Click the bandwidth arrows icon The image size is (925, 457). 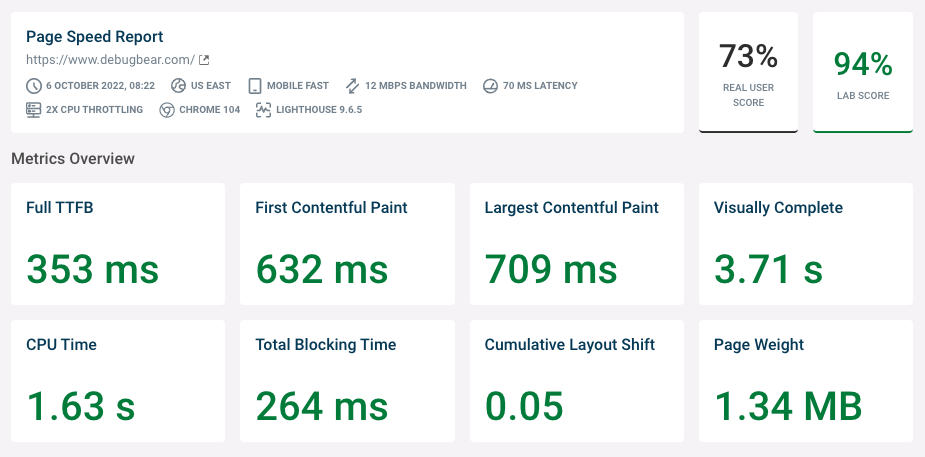(352, 86)
